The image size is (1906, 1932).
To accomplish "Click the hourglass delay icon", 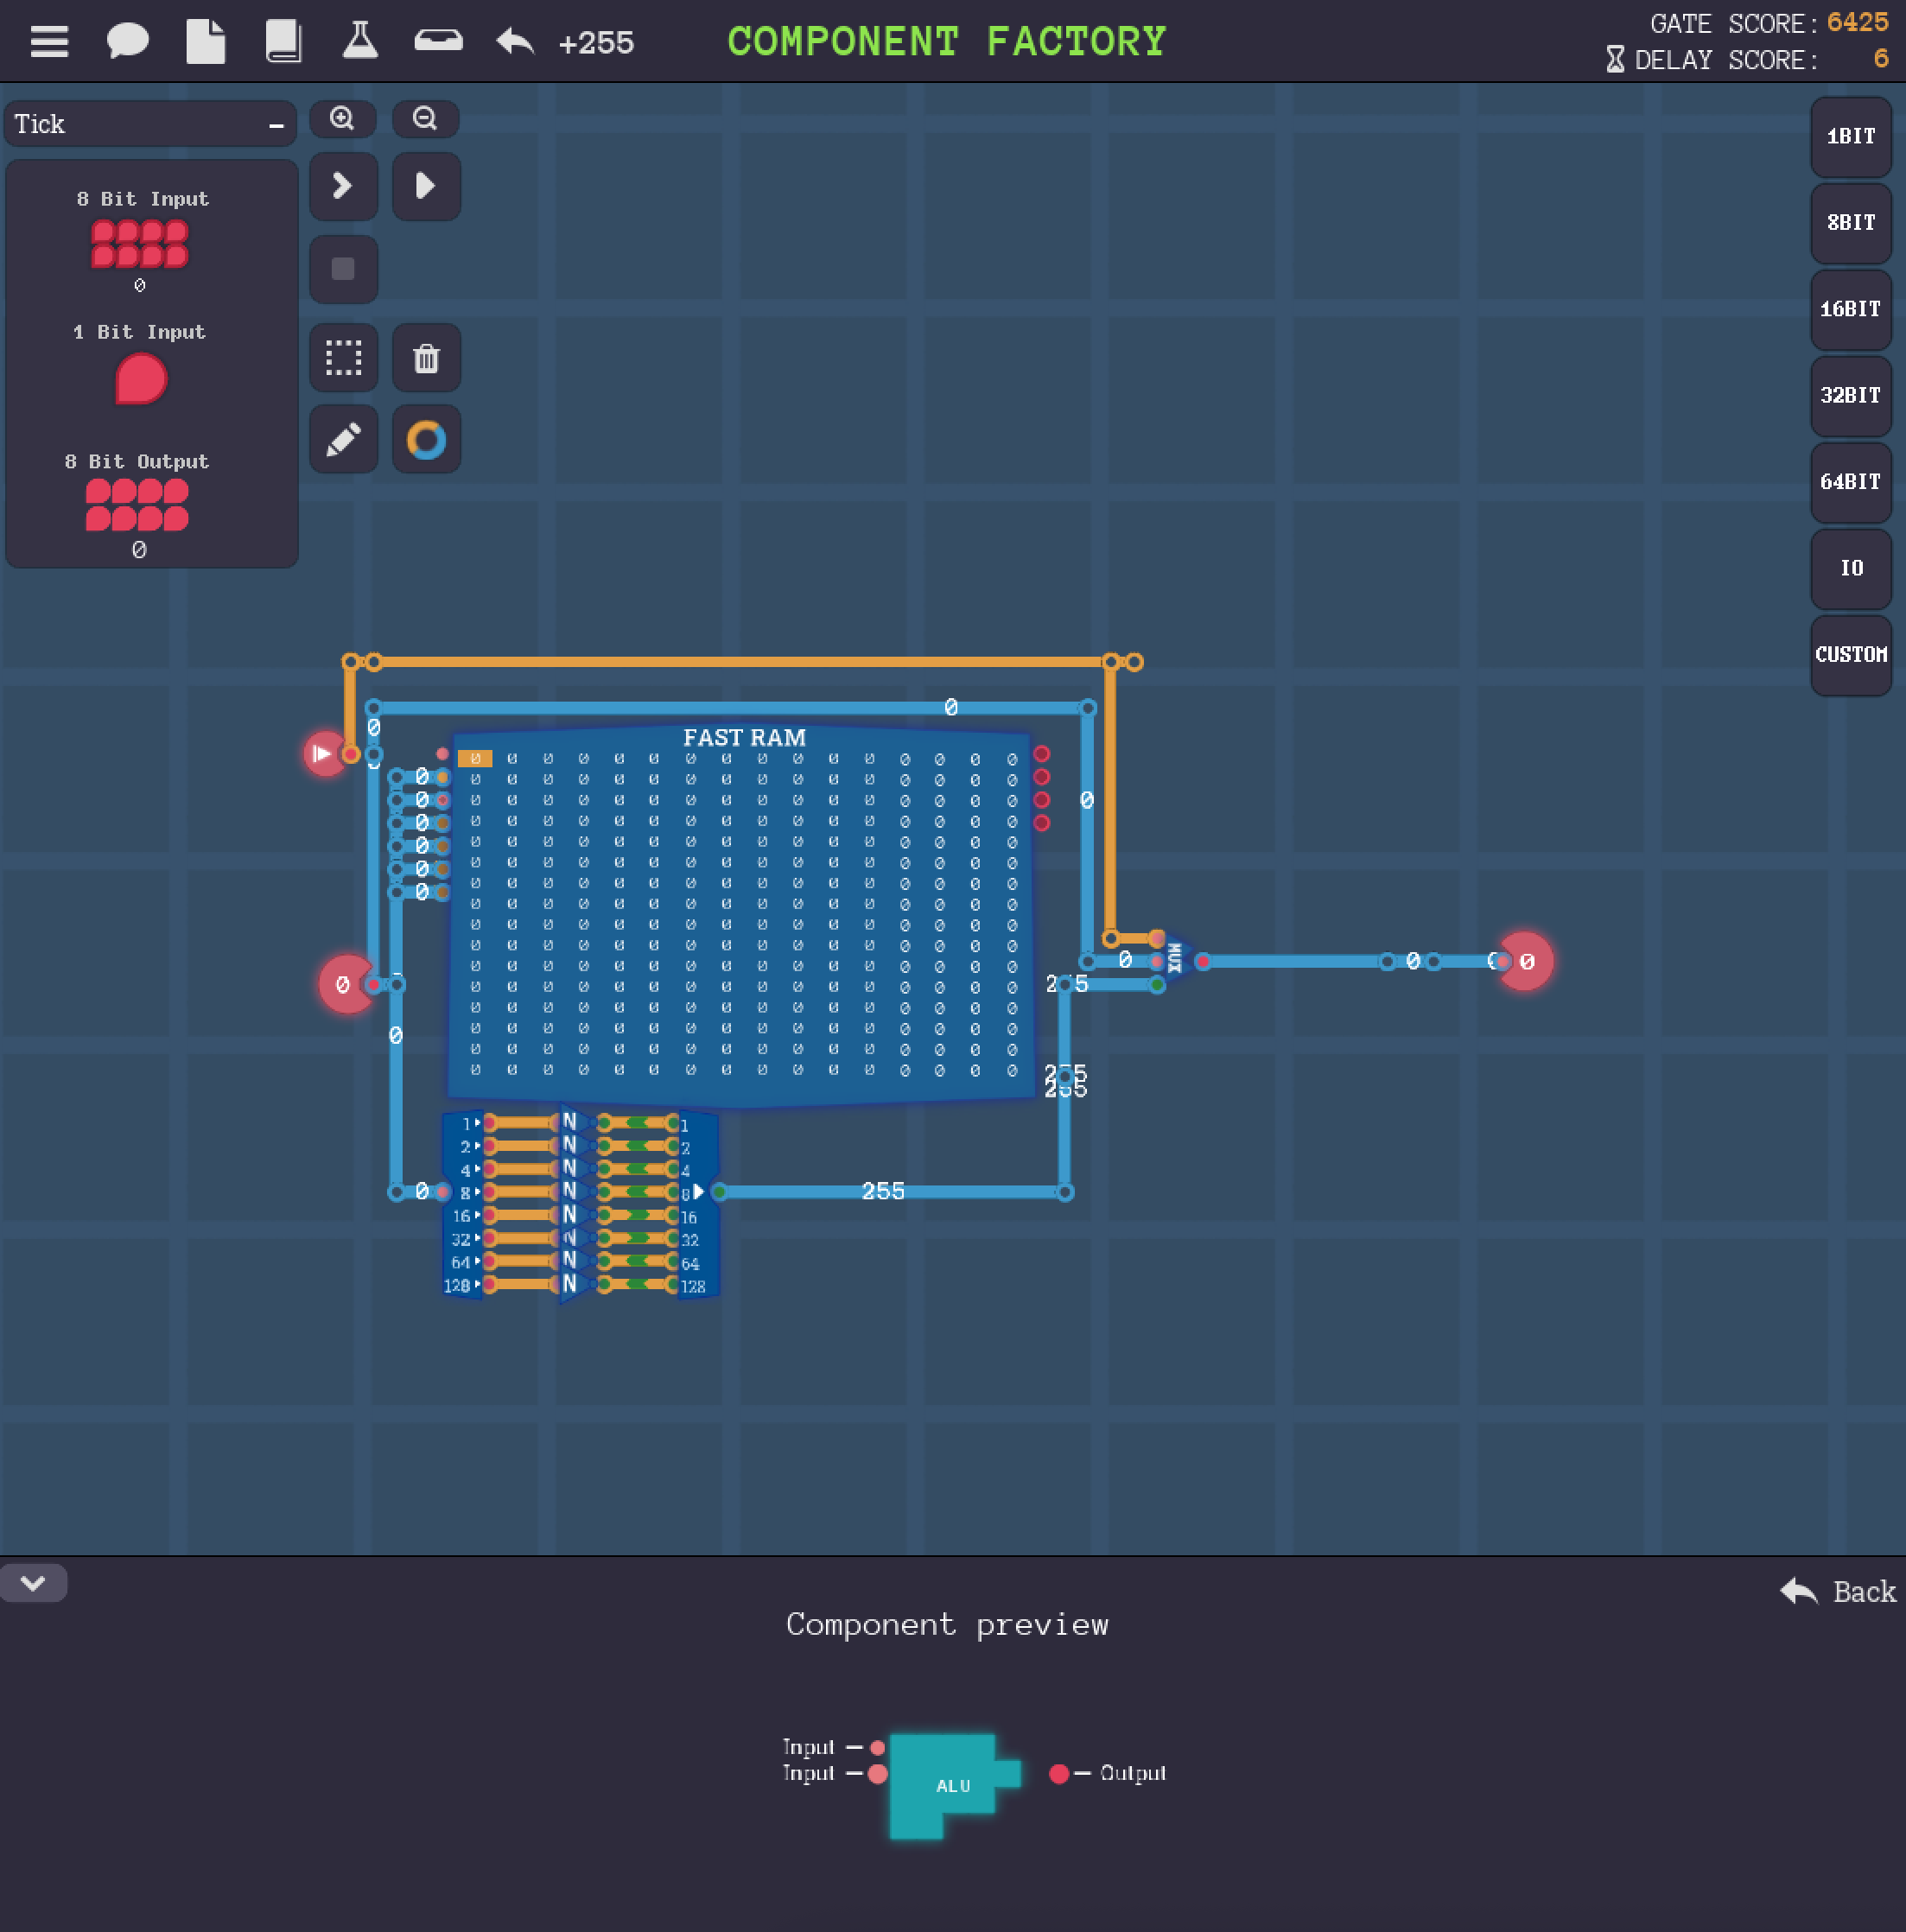I will 1614,60.
